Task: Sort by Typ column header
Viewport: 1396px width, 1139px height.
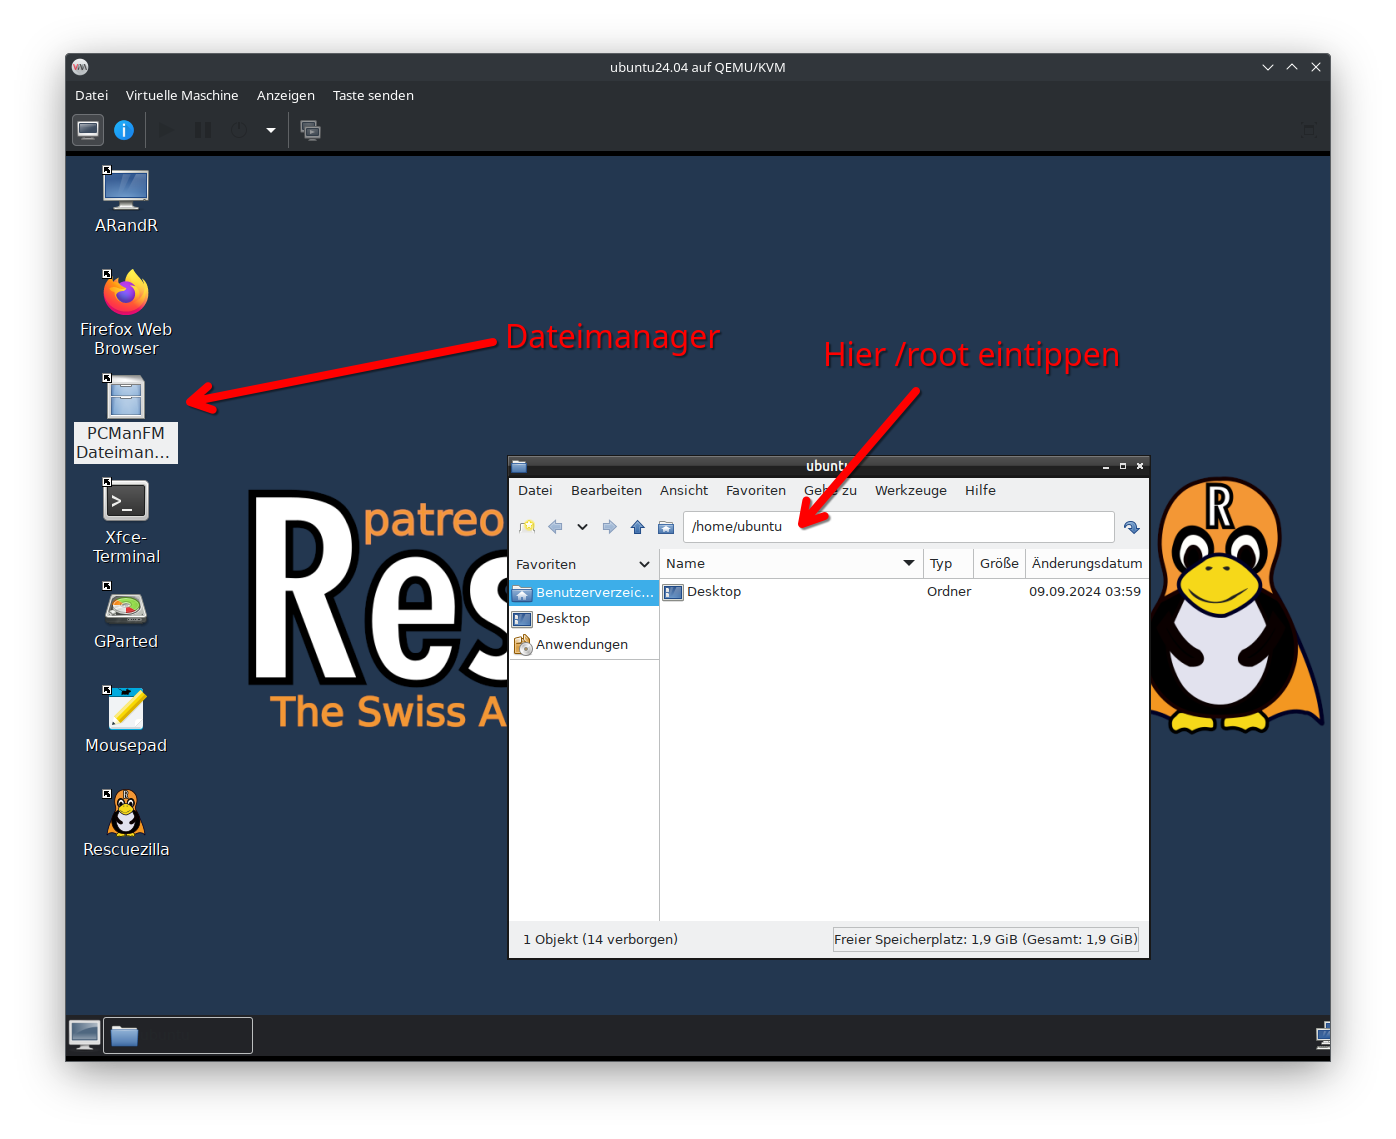Action: coord(948,564)
